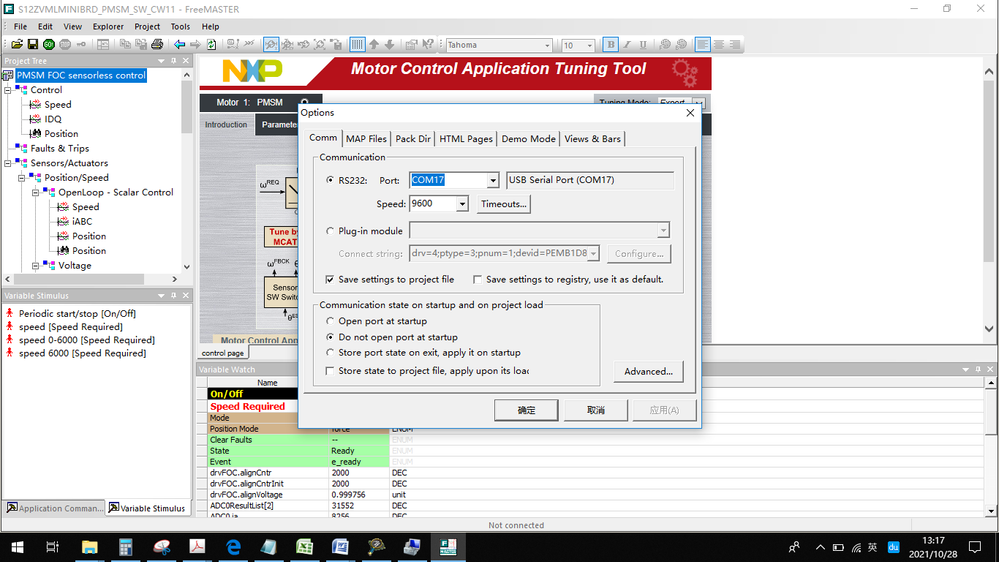This screenshot has height=562, width=999.
Task: Apply center text alignment
Action: pos(719,45)
